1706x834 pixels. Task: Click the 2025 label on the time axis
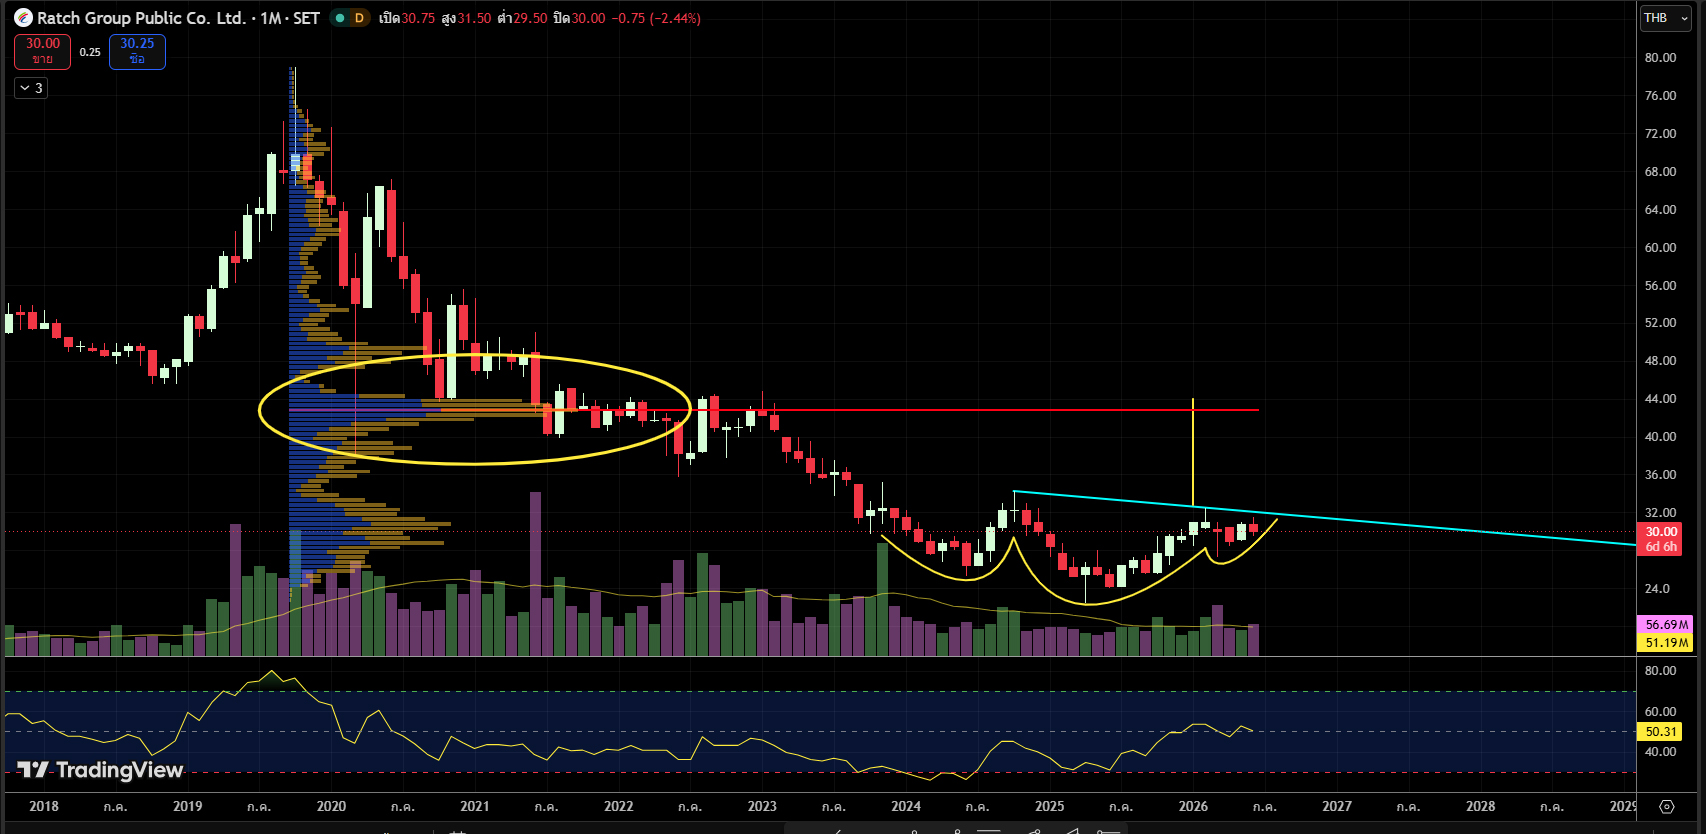point(1050,806)
